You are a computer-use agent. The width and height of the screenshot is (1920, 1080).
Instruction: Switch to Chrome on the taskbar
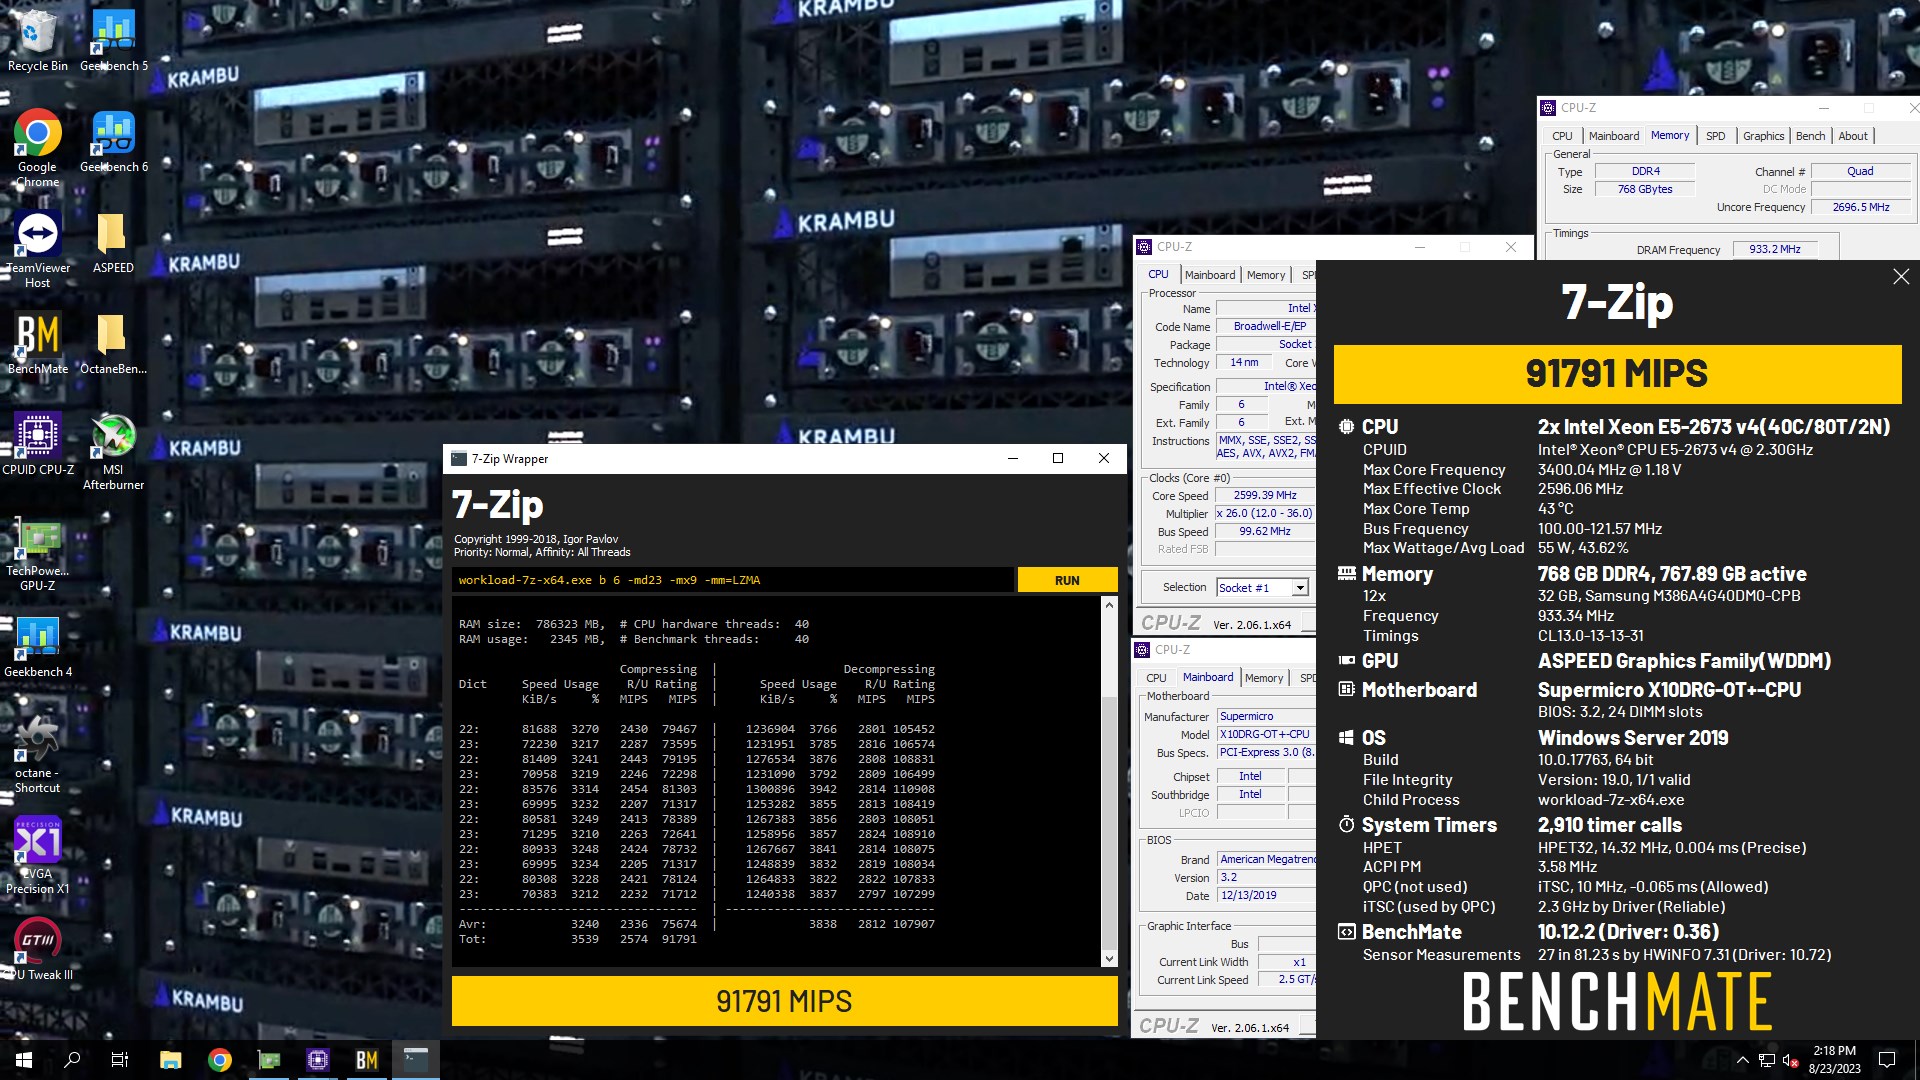(219, 1060)
